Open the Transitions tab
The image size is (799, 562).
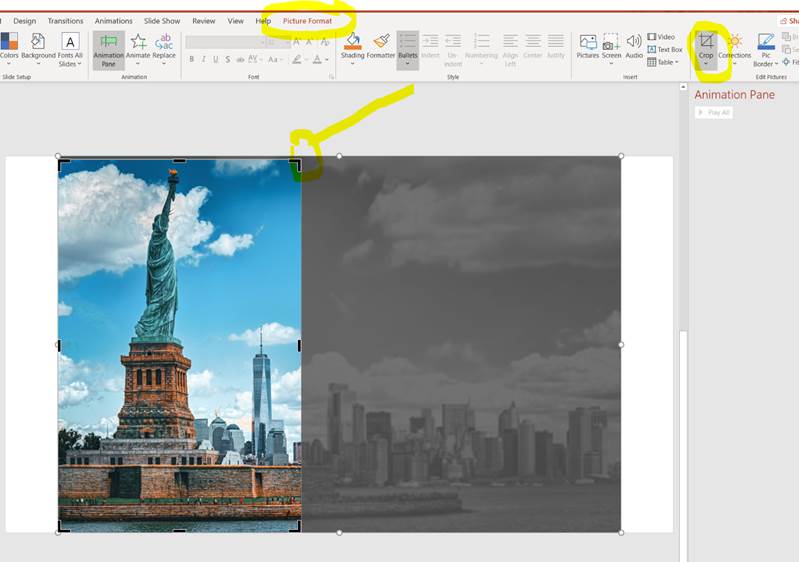65,21
